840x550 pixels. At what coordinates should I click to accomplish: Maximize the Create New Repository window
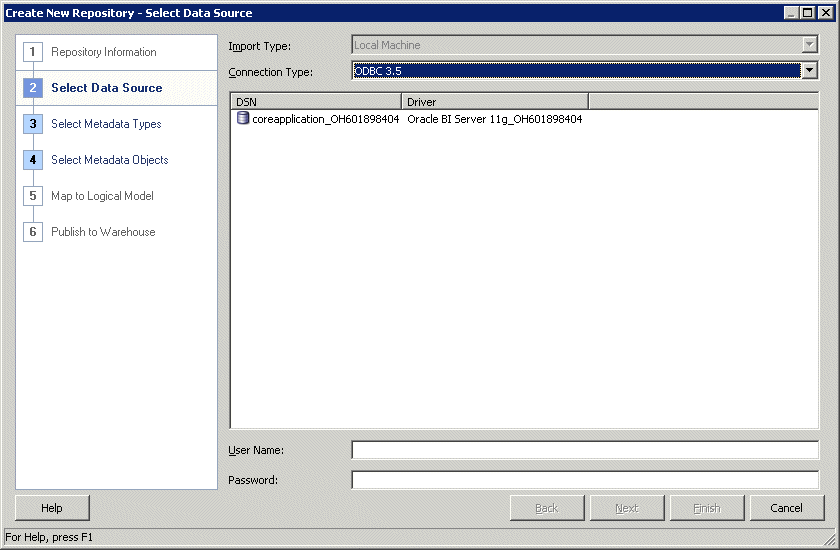point(808,13)
